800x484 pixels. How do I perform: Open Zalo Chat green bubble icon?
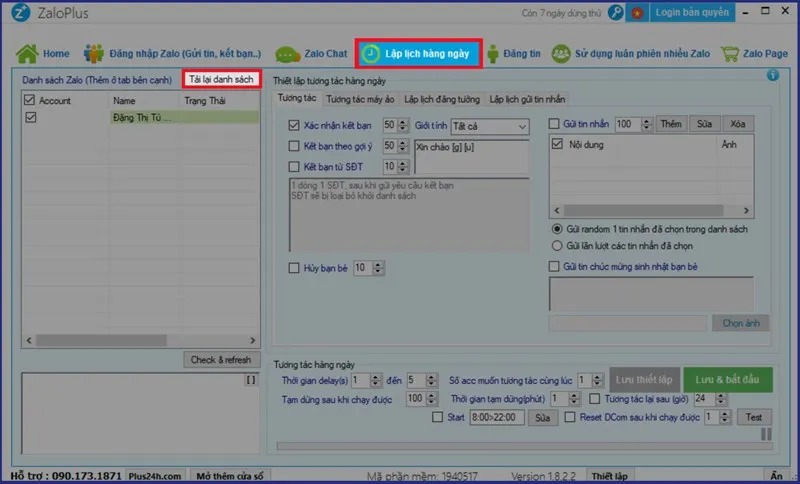pos(289,54)
